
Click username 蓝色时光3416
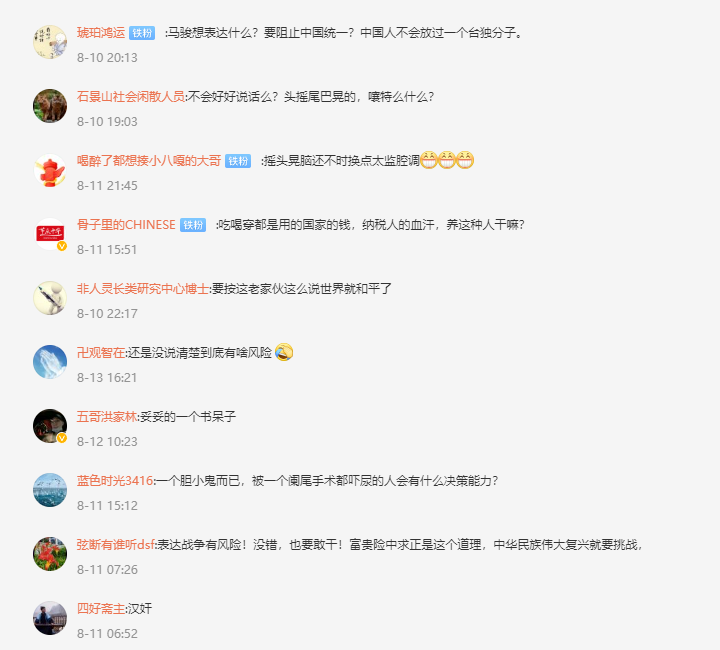tap(115, 481)
